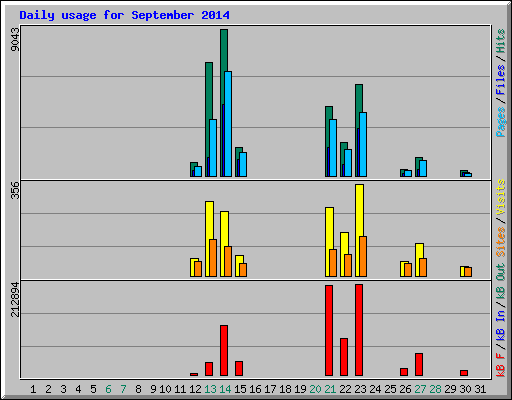This screenshot has width=512, height=400.
Task: Click the "Daily usage for September 2014" title
Action: pyautogui.click(x=124, y=15)
